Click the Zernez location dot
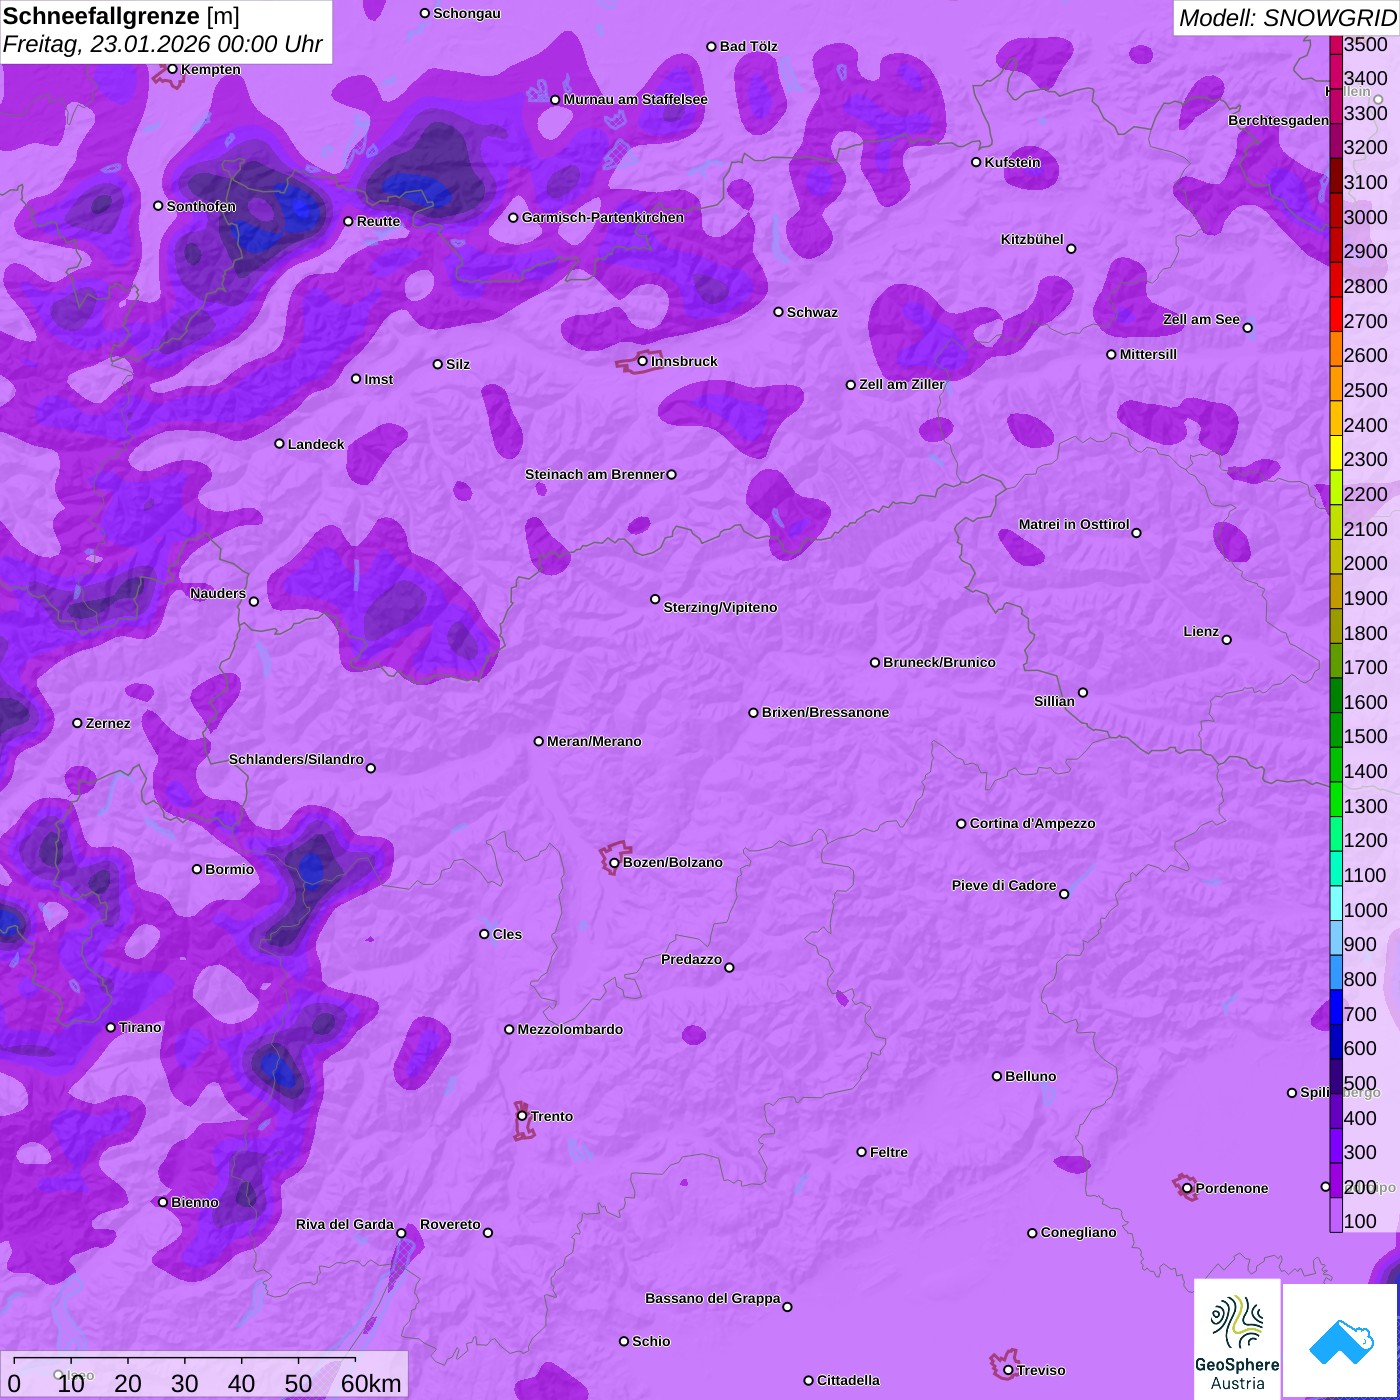 point(77,723)
